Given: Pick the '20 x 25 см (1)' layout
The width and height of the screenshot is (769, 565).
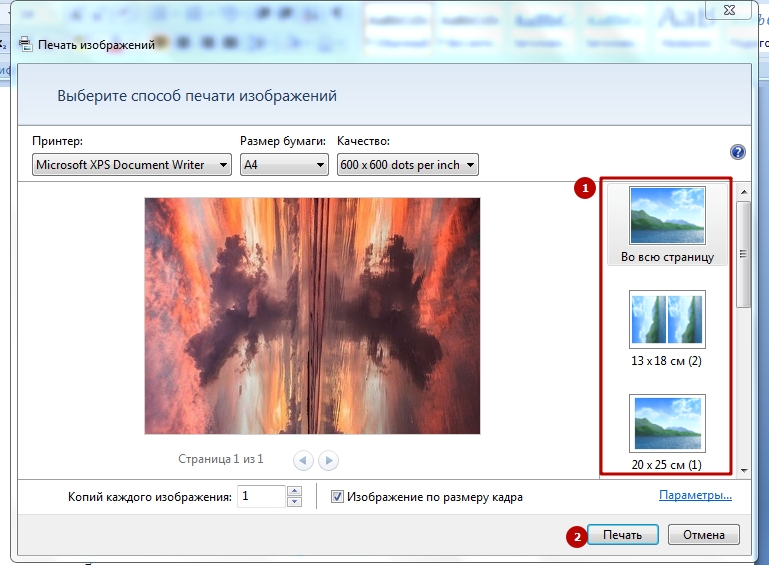Looking at the screenshot, I should point(667,432).
